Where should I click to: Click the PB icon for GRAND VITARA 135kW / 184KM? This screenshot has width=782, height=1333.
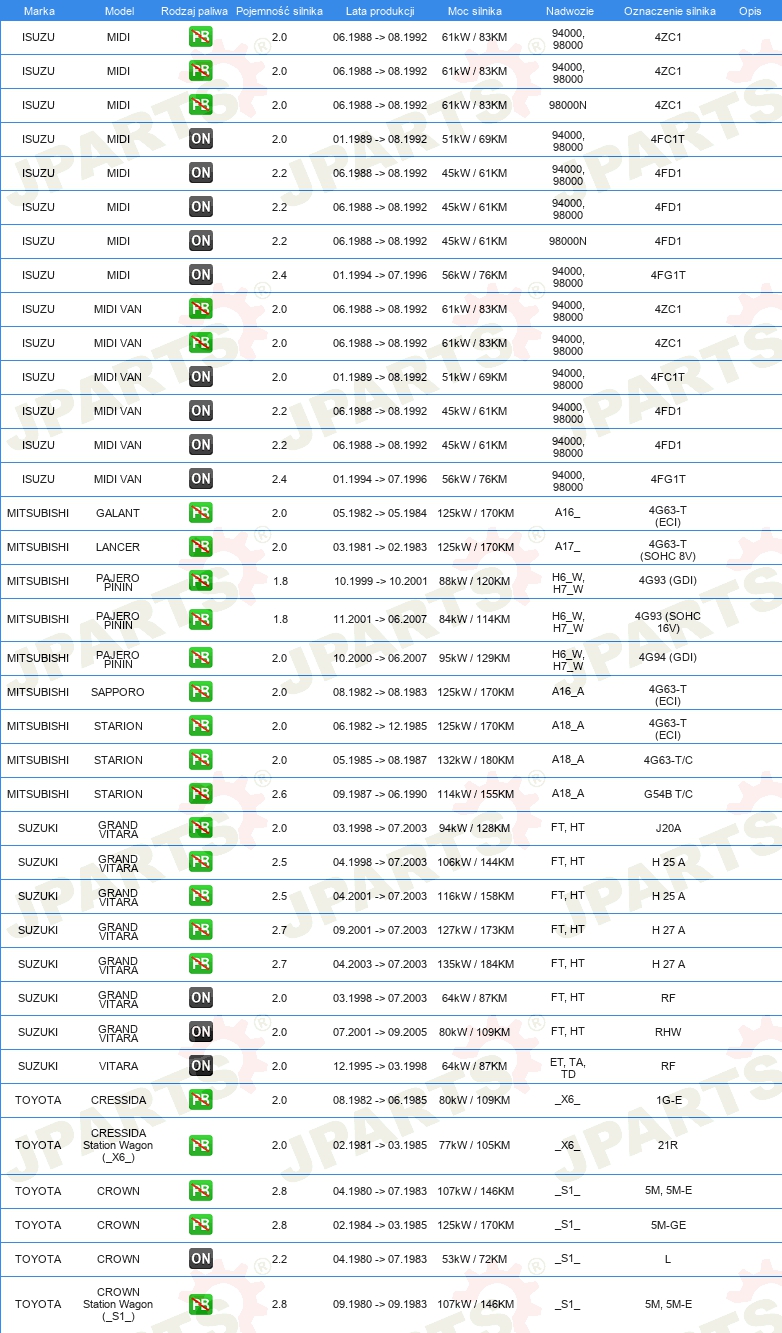tap(201, 964)
